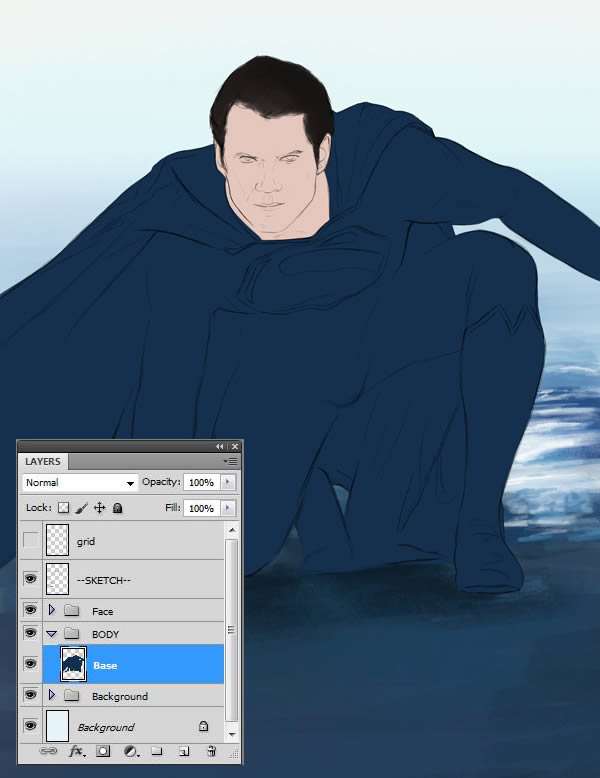Create a new group folder

click(156, 751)
